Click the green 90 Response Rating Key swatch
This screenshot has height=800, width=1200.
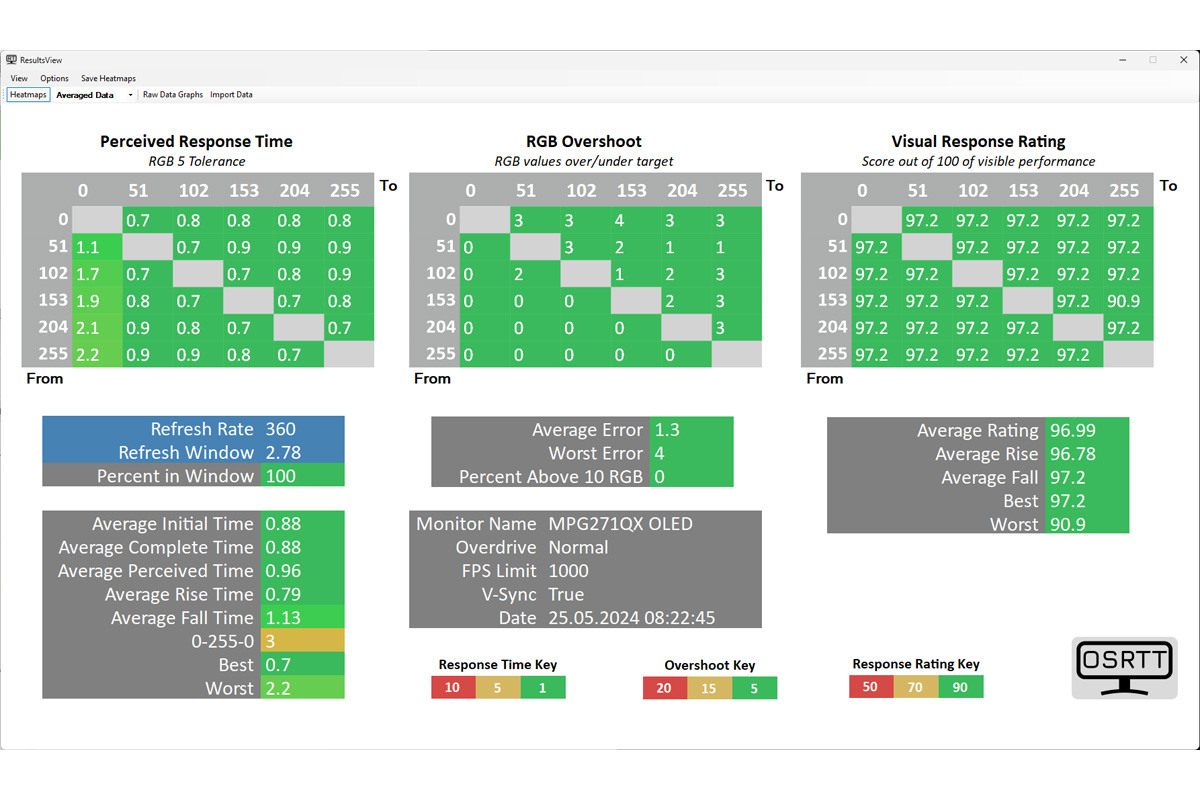point(960,687)
